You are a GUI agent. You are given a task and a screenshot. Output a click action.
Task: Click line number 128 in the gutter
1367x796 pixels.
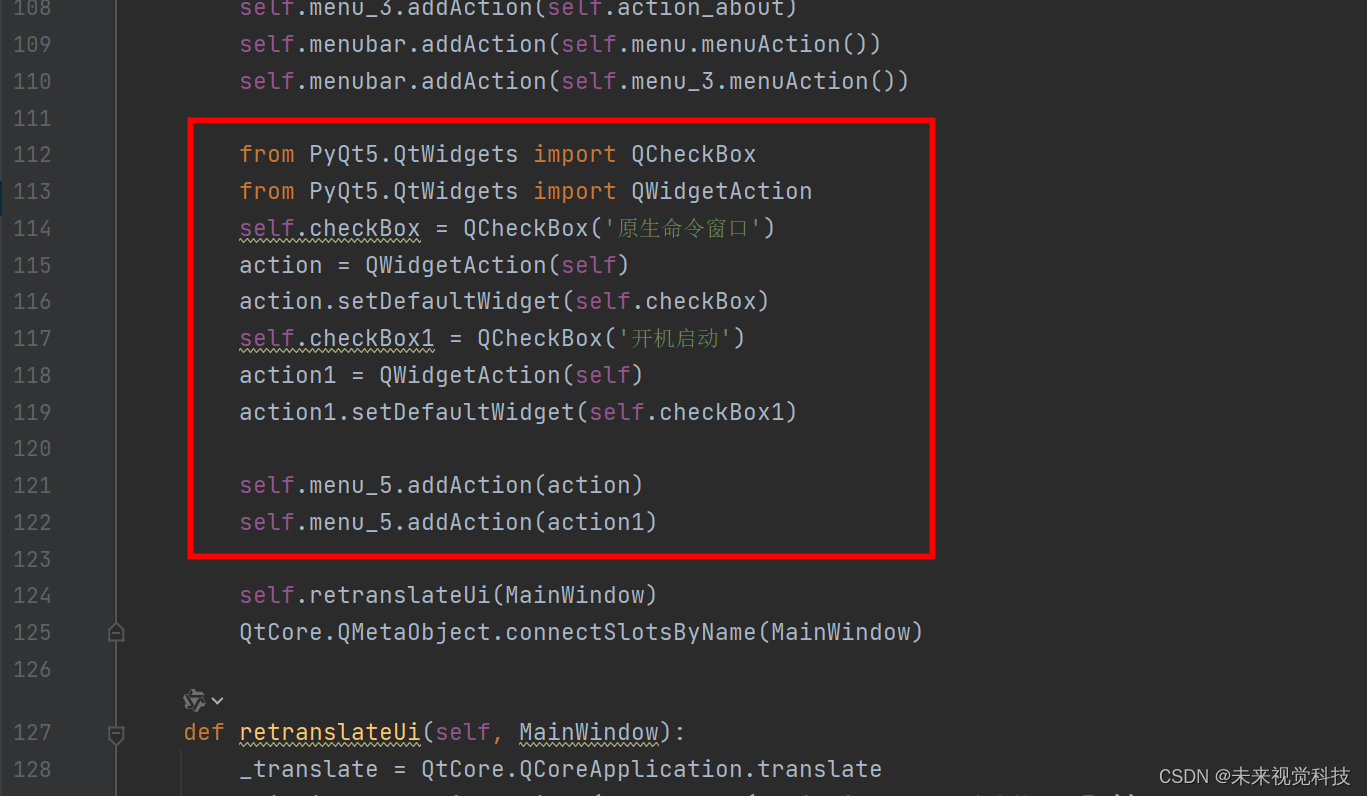tap(32, 769)
